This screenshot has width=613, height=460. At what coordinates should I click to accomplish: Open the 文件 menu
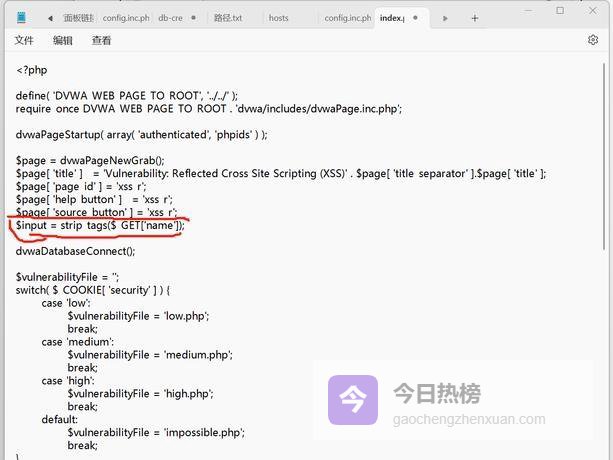click(x=24, y=41)
